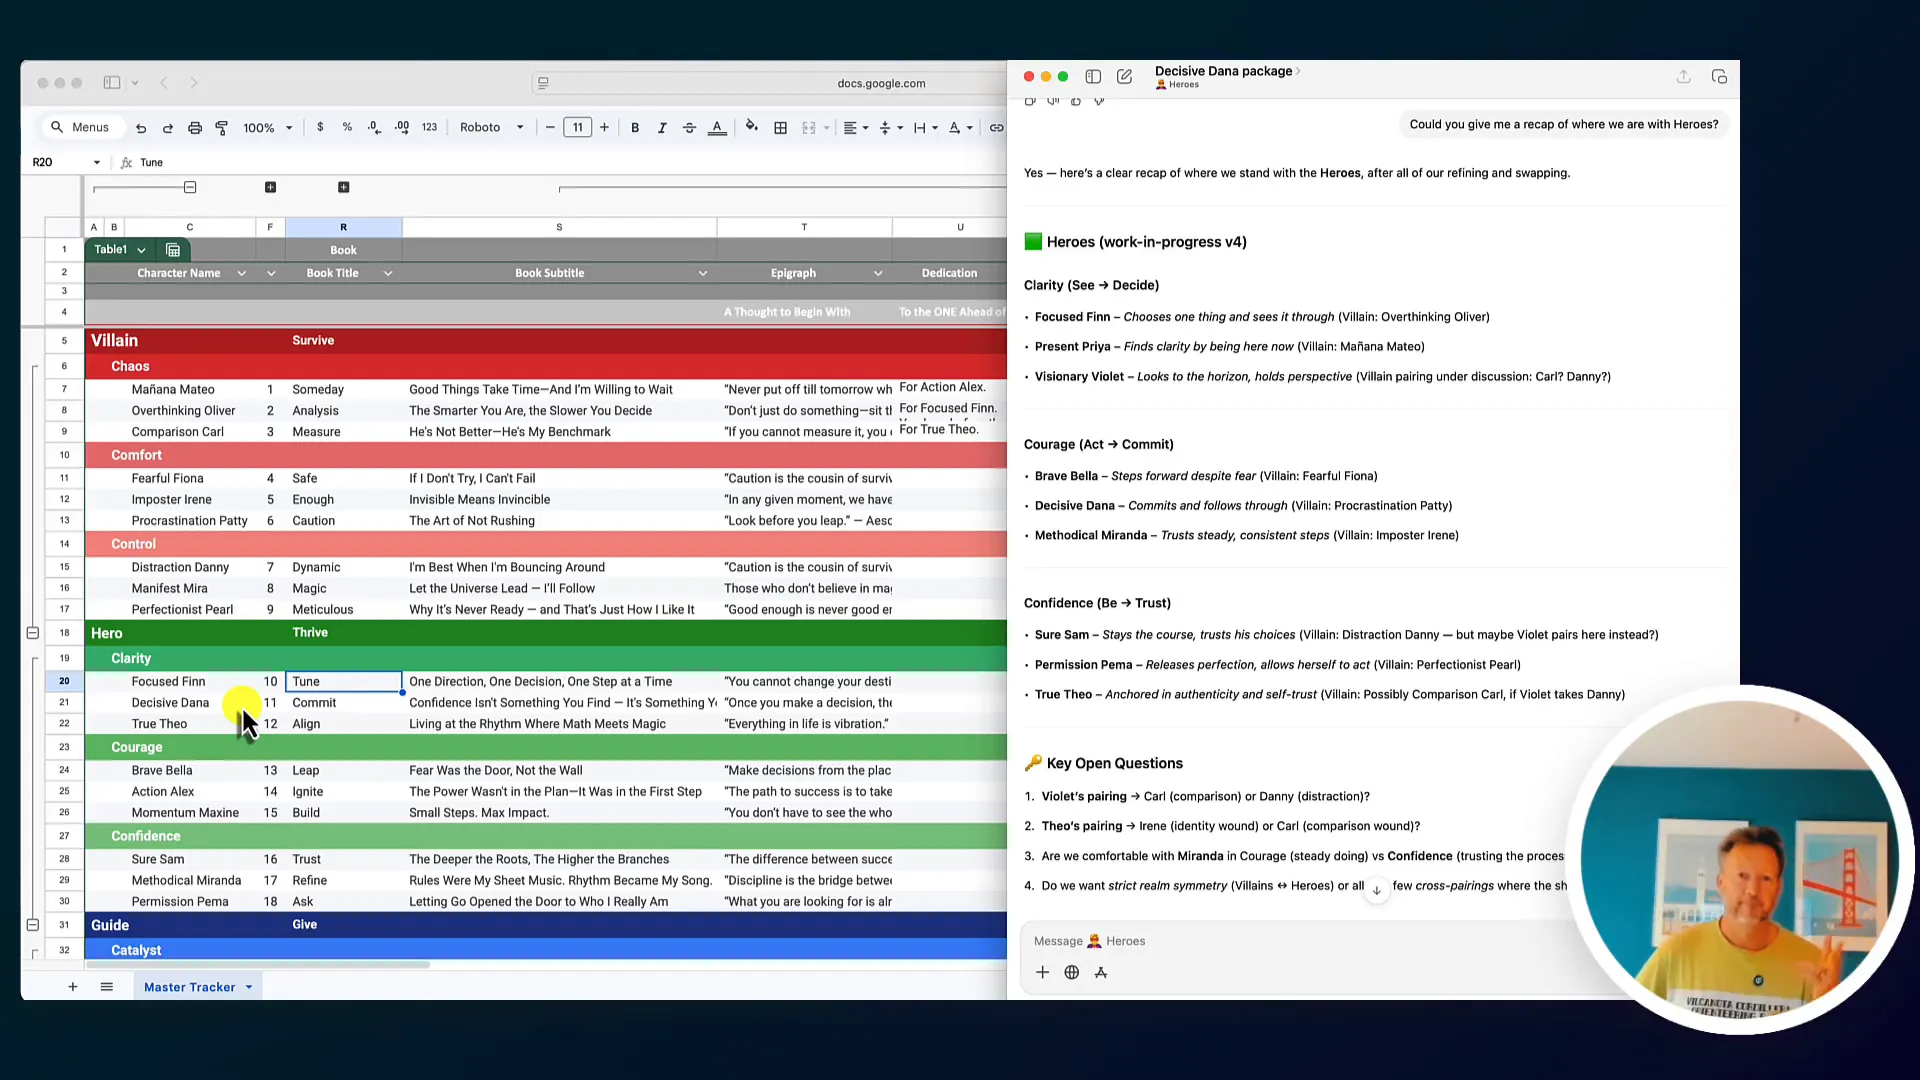Open the fill color bucket tool
This screenshot has height=1080, width=1920.
[x=752, y=127]
